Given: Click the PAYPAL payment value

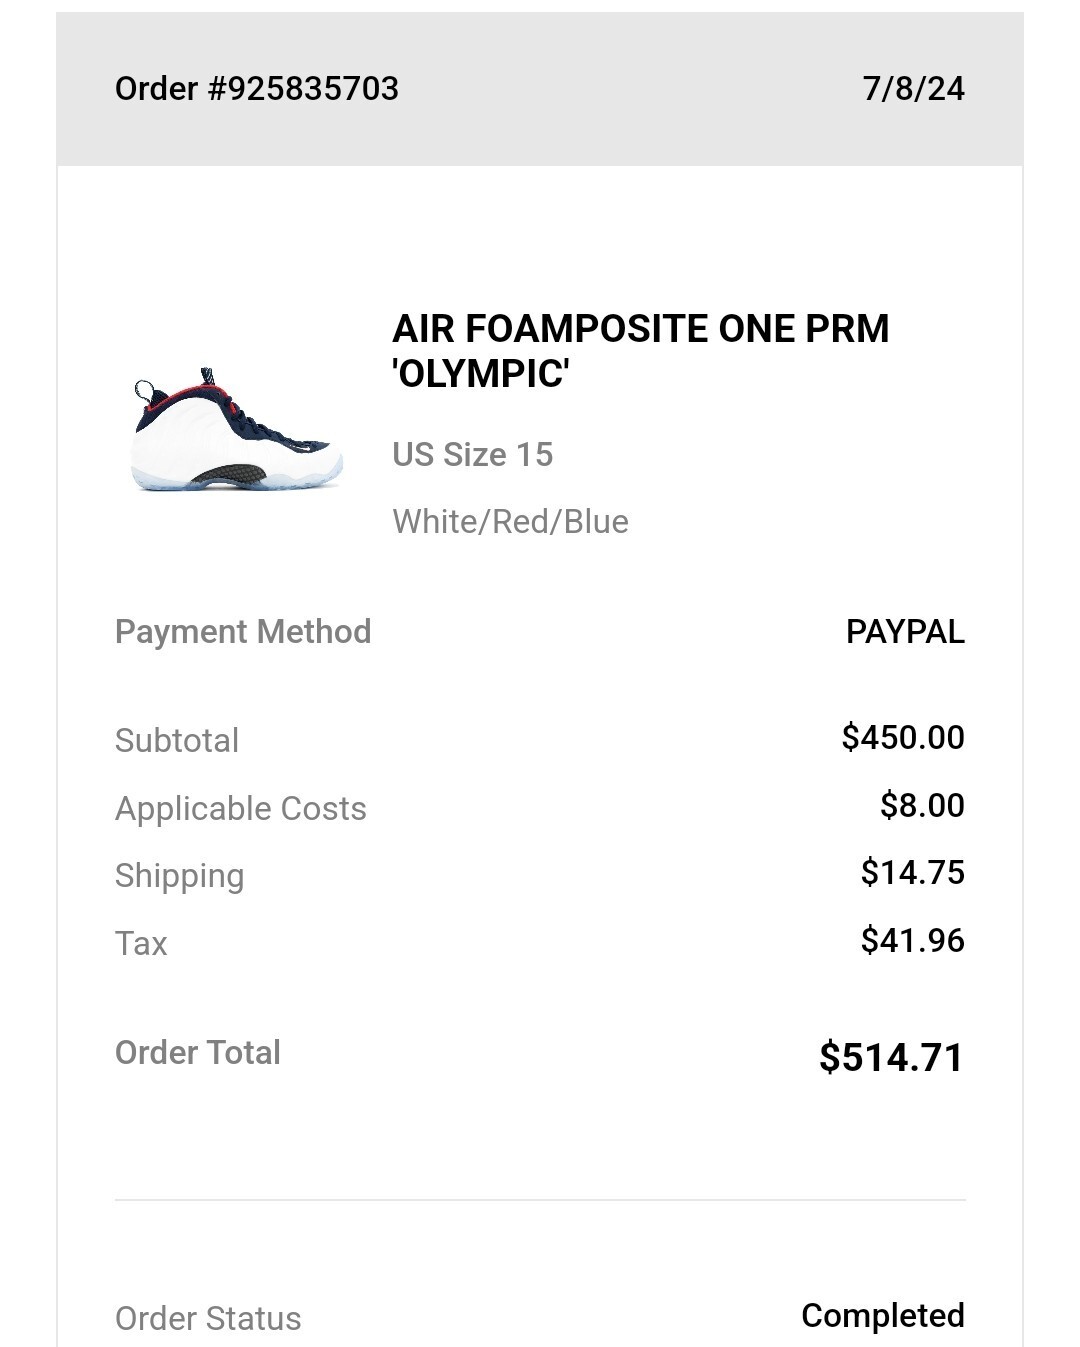Looking at the screenshot, I should tap(905, 632).
